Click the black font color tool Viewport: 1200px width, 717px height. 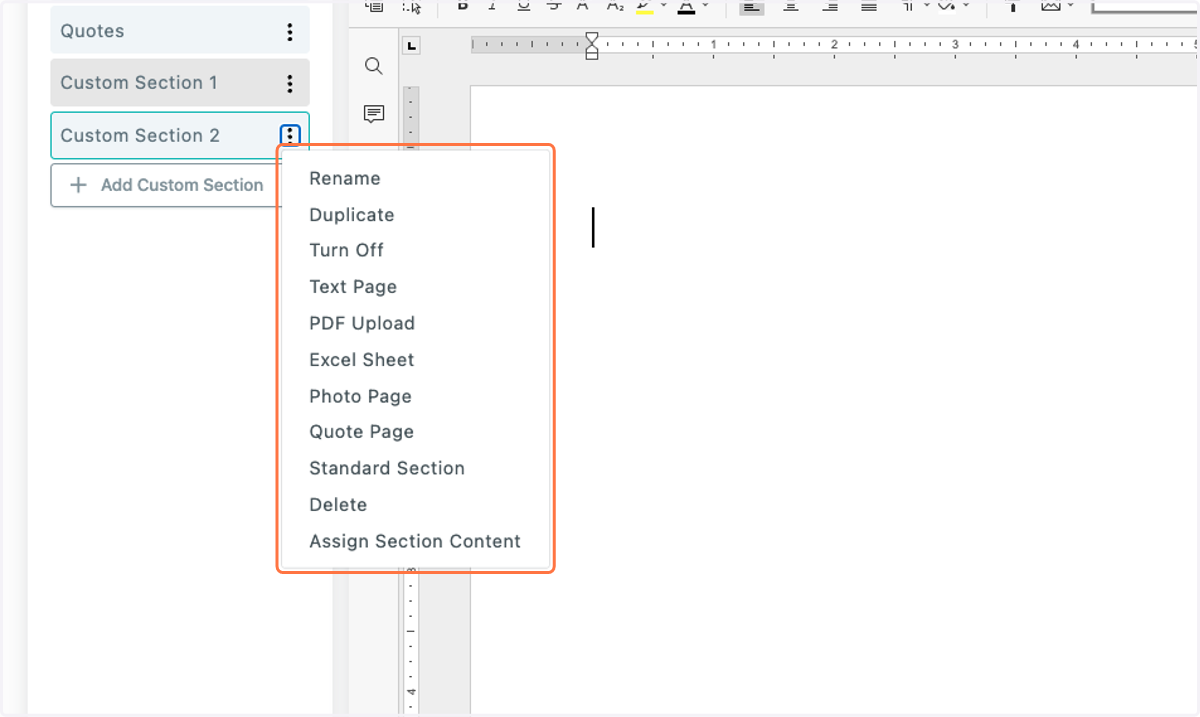coord(686,7)
